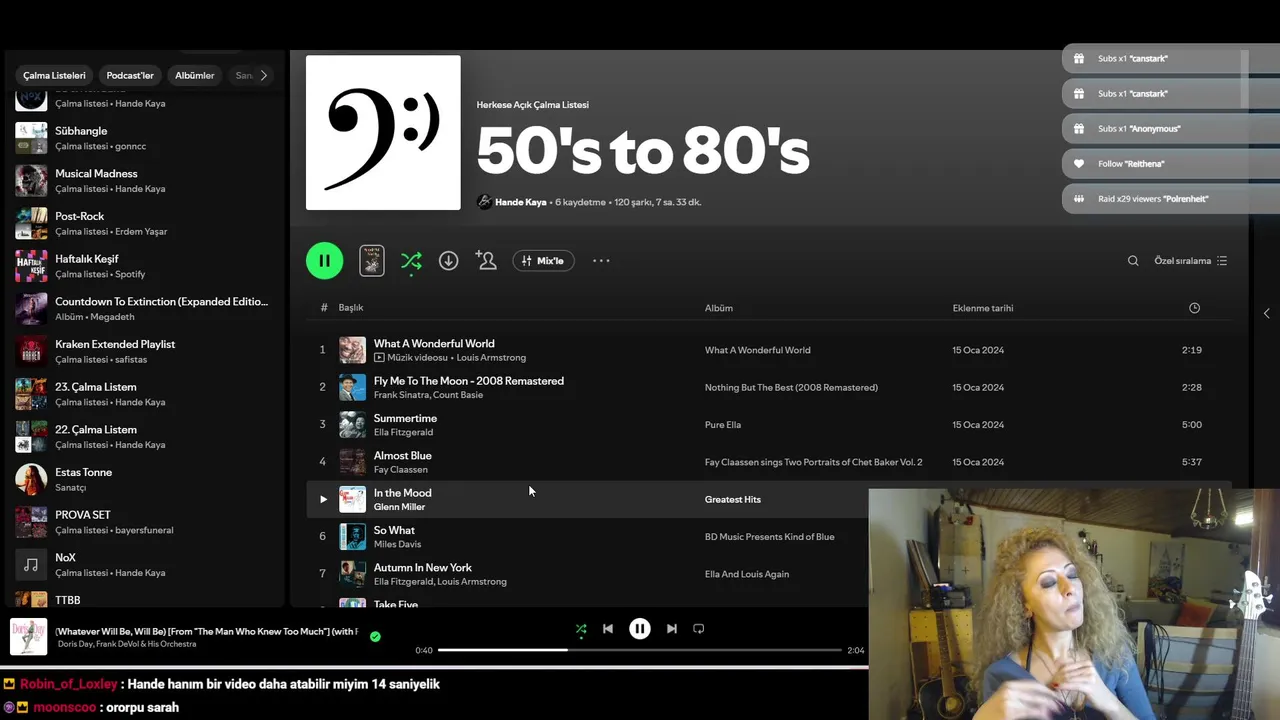This screenshot has height=720, width=1280.
Task: Open the Mix'le button
Action: (543, 261)
